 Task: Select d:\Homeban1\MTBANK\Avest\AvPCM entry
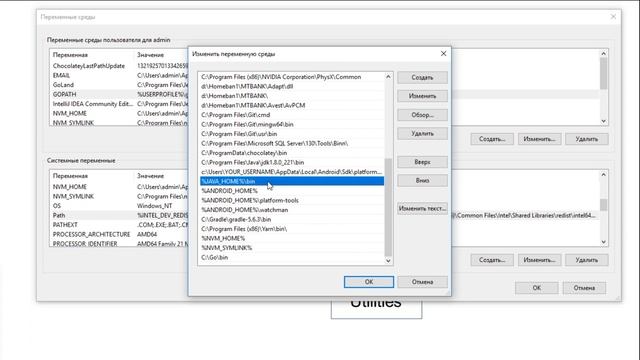point(292,105)
